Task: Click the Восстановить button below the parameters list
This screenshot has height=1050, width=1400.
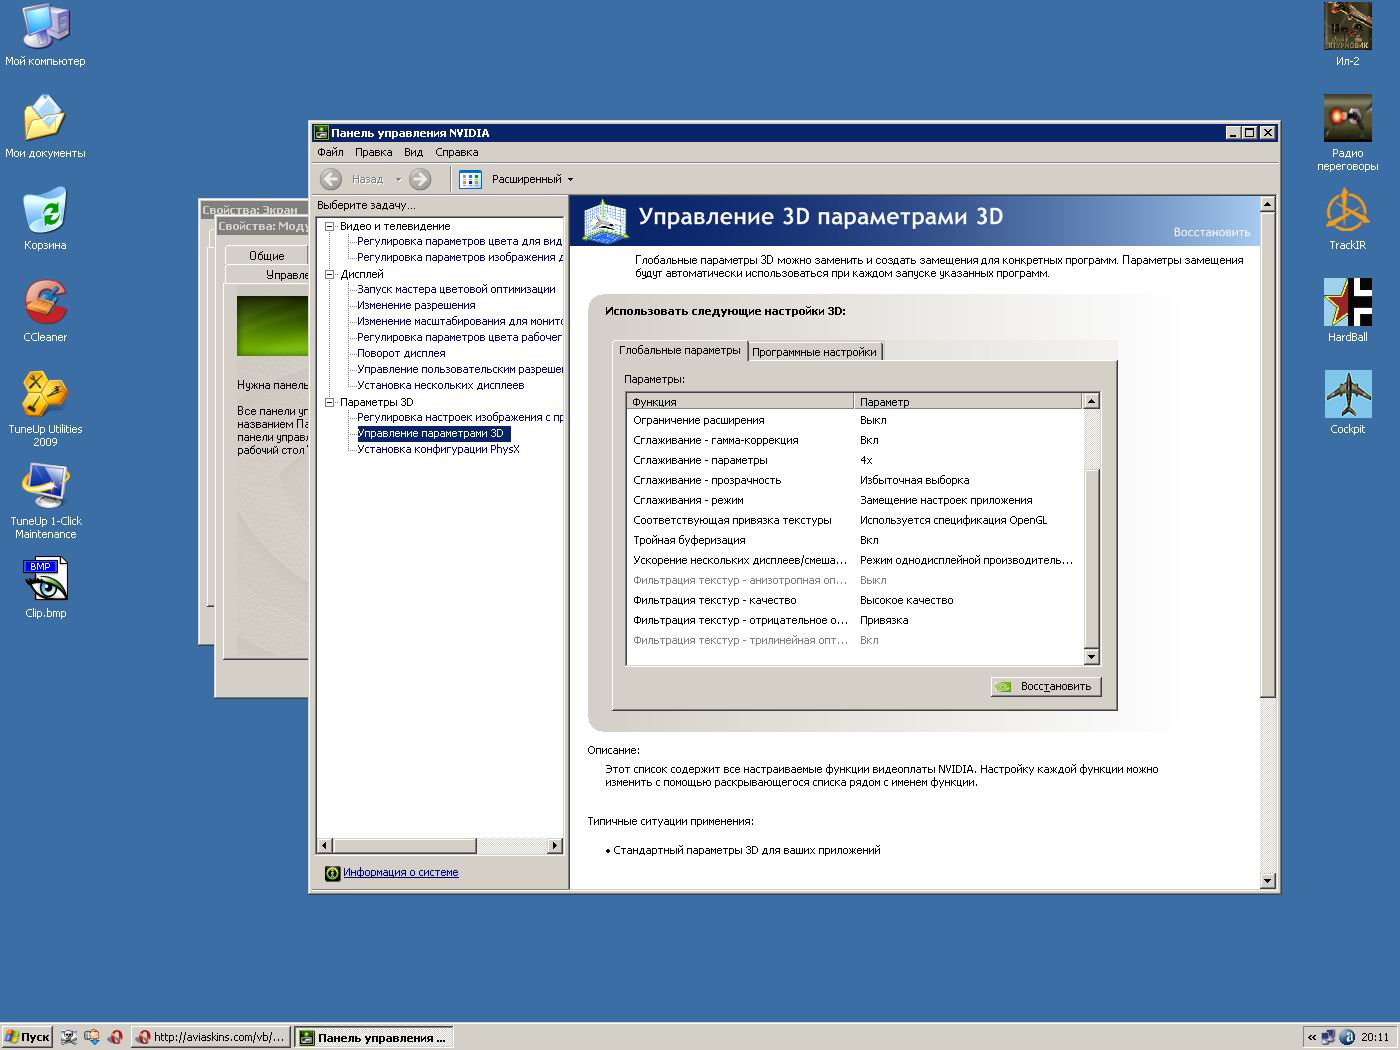Action: click(1046, 686)
